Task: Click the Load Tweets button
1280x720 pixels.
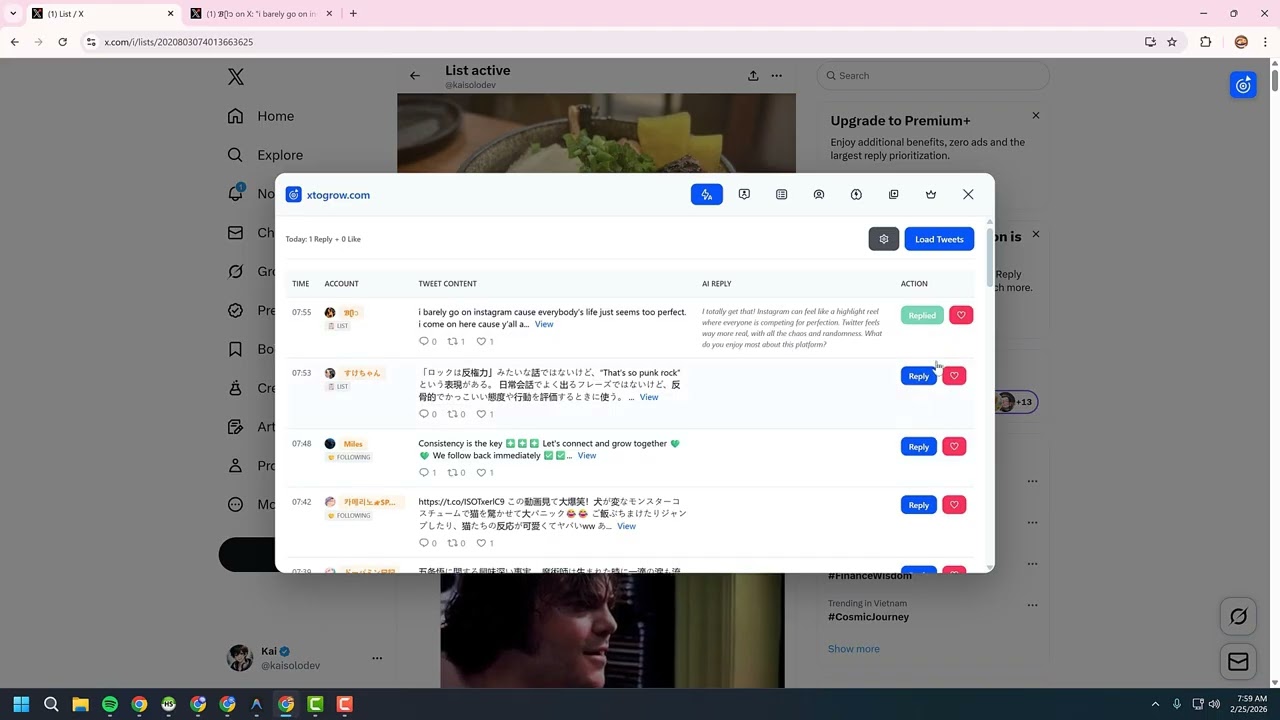Action: pos(939,239)
